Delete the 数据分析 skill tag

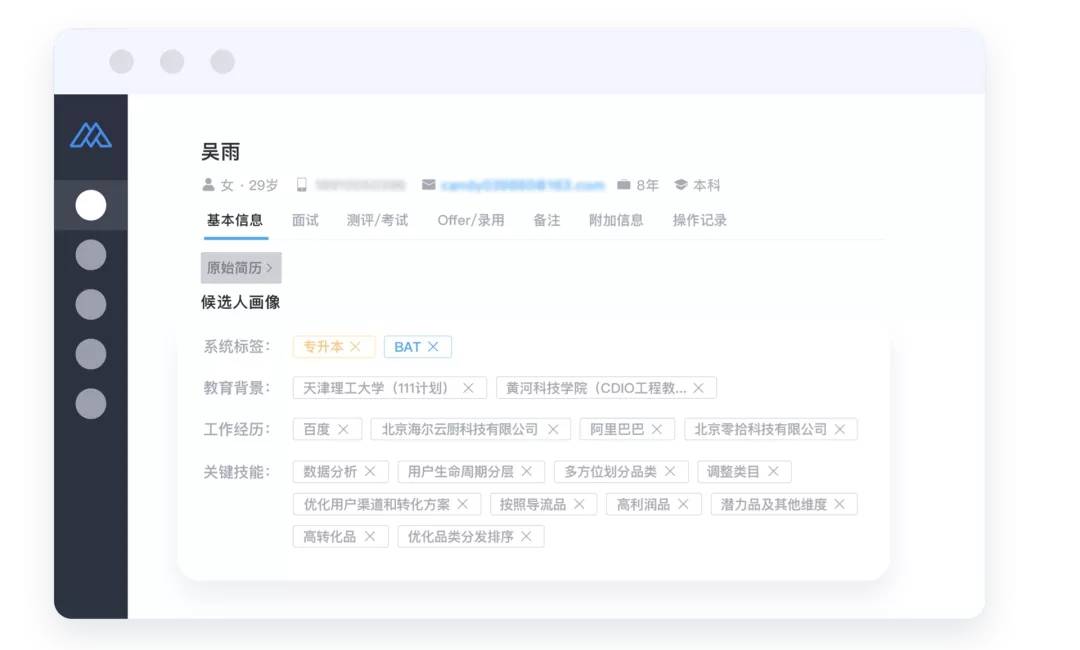pos(370,471)
